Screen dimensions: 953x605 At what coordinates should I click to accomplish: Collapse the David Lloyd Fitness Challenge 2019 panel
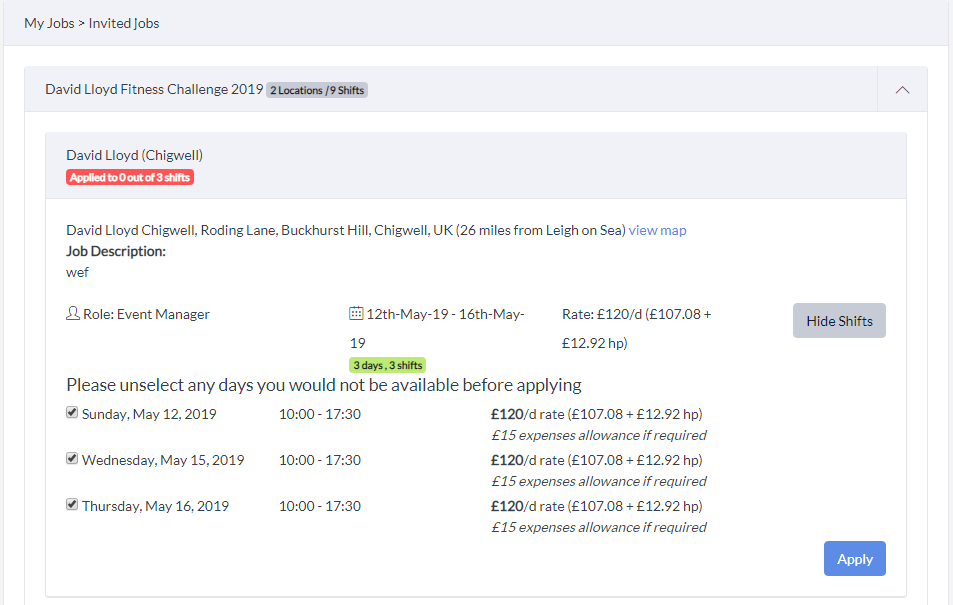903,89
